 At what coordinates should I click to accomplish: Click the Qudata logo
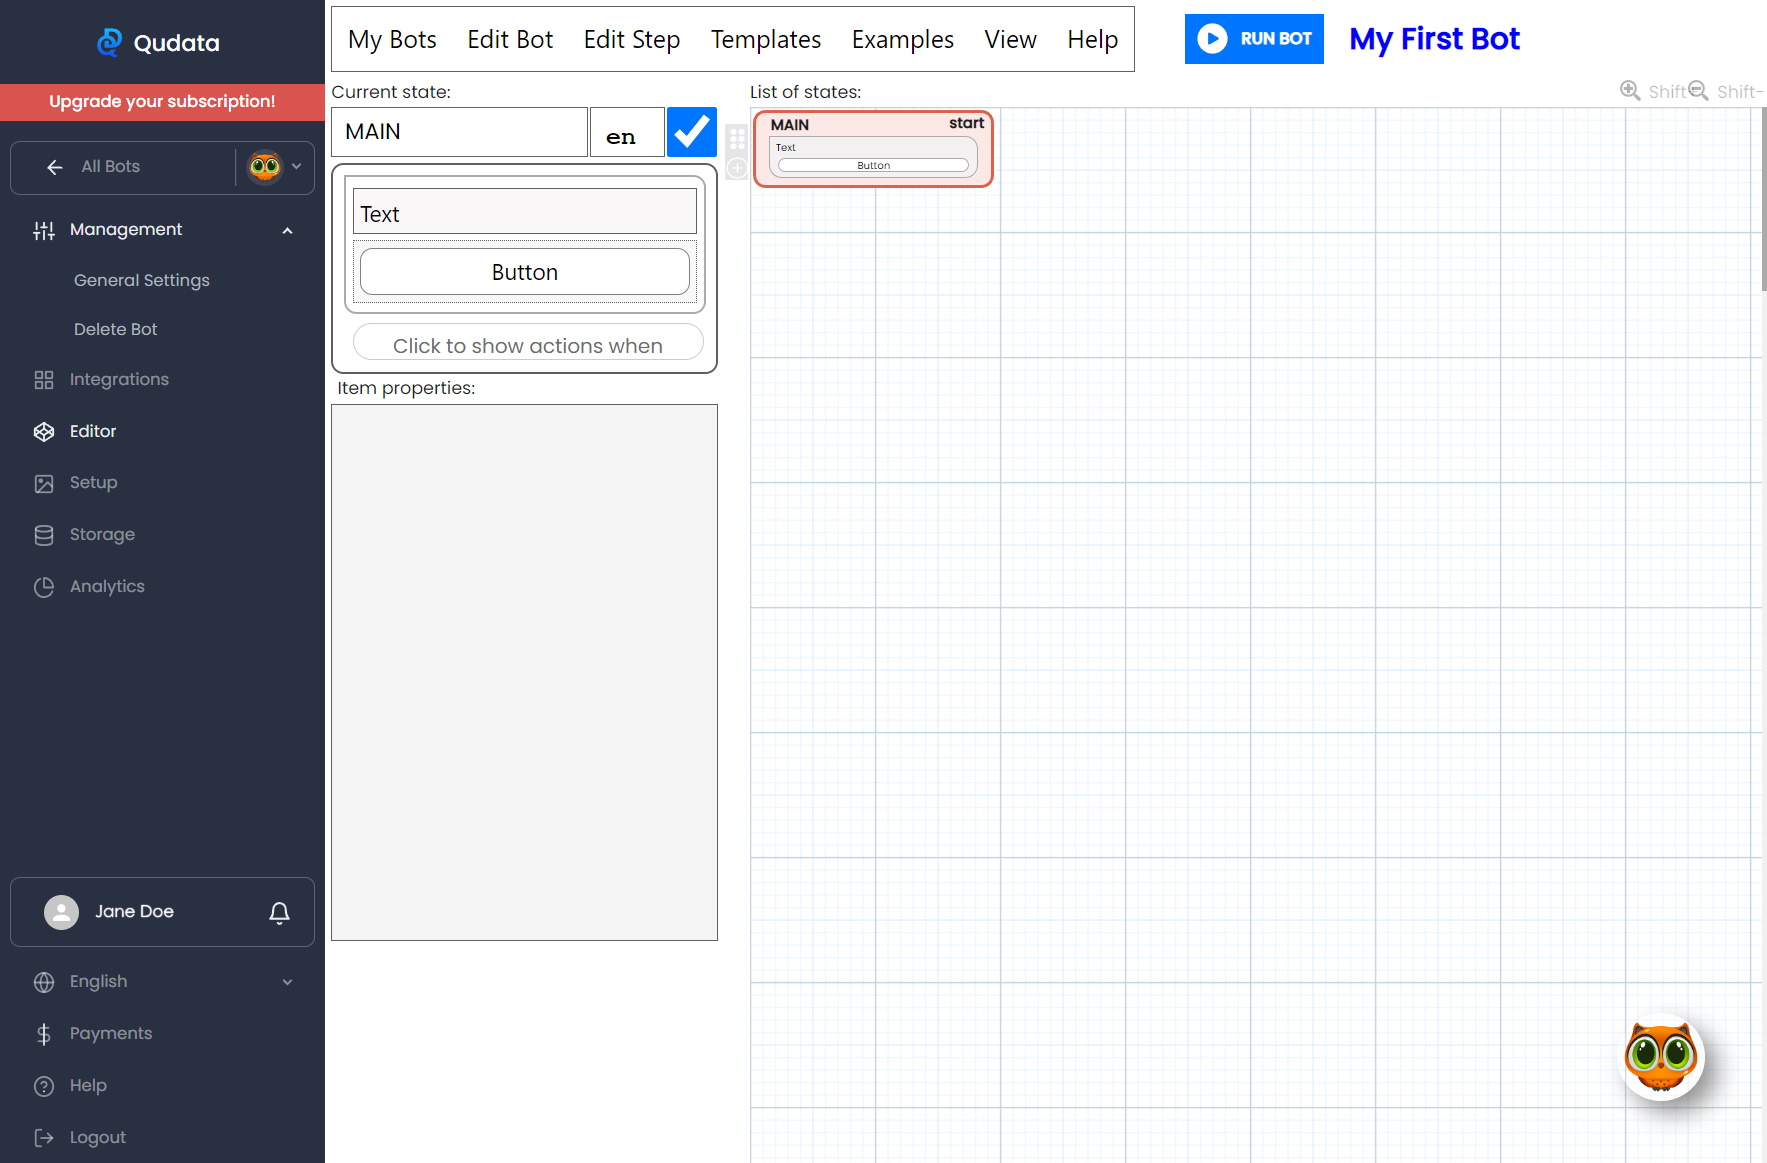tap(160, 42)
